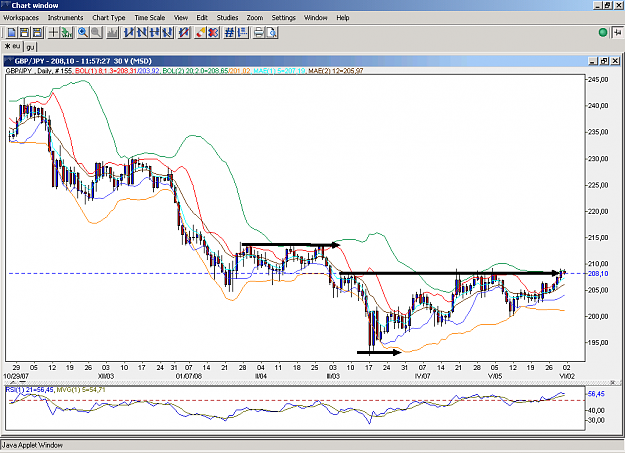625x453 pixels.
Task: Open the Settings menu
Action: click(x=283, y=18)
